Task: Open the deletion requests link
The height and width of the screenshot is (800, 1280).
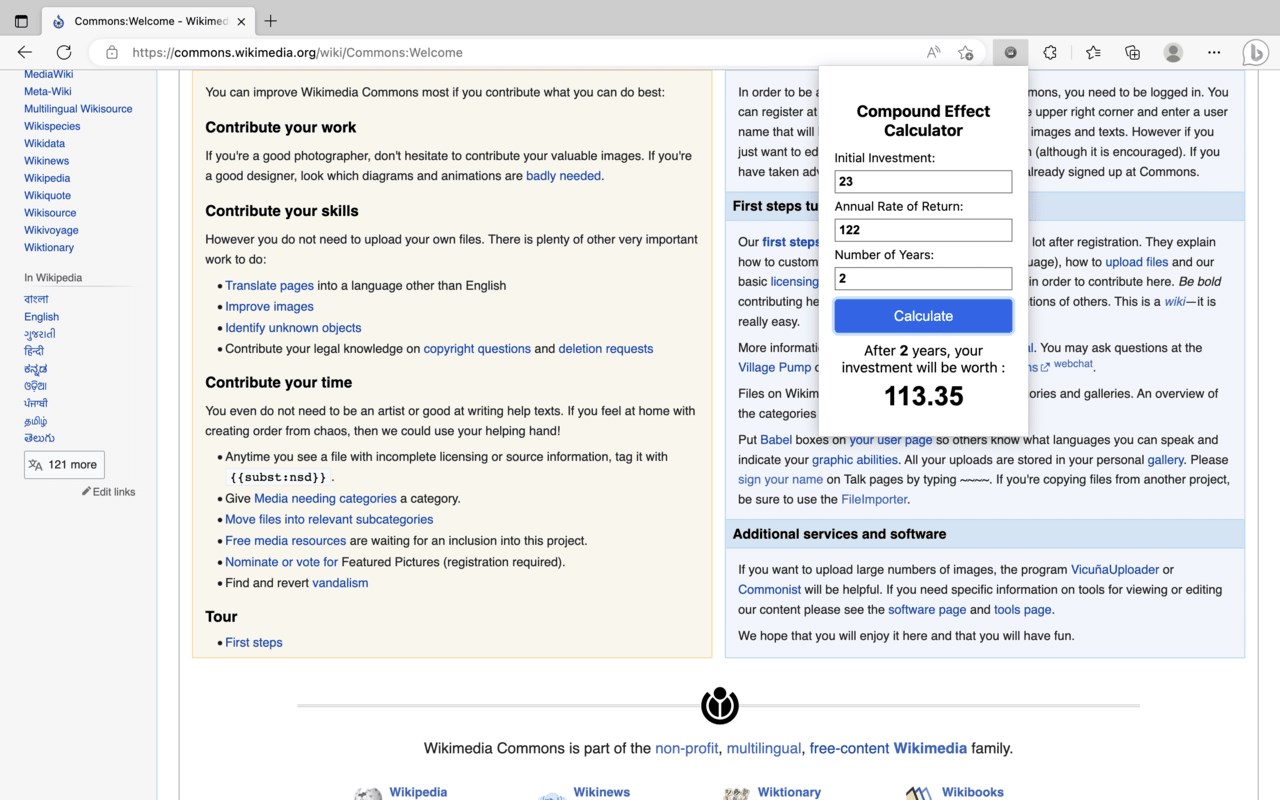Action: pyautogui.click(x=606, y=349)
